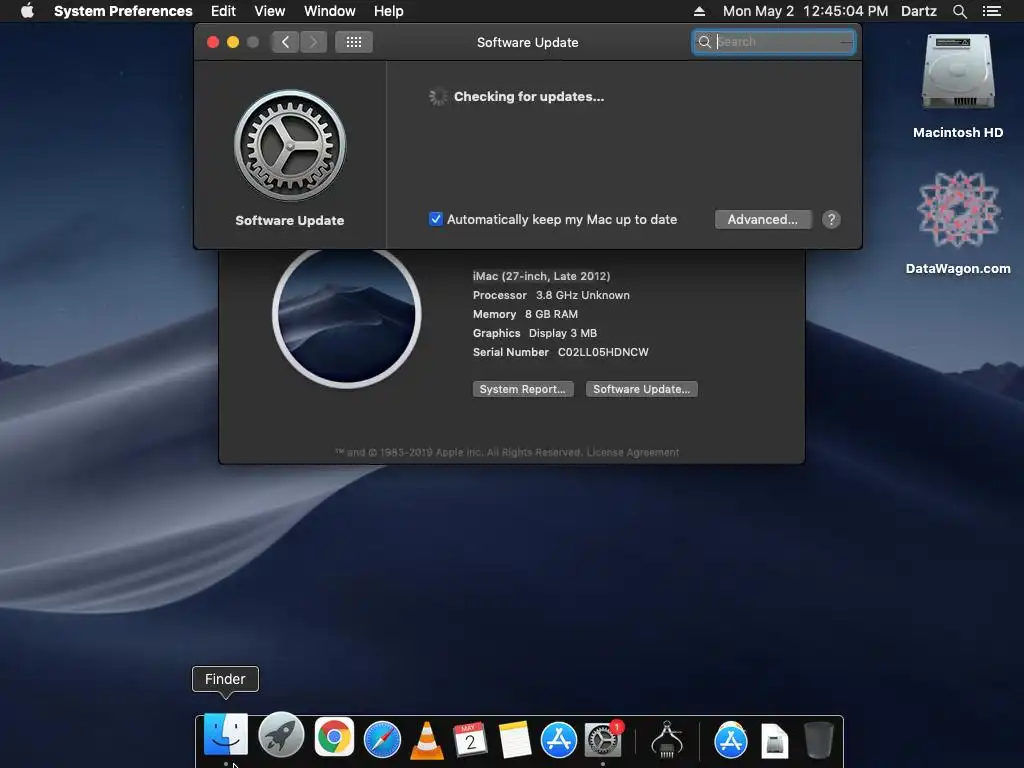Click the "8 GB RAM" memory value
This screenshot has height=768, width=1024.
[551, 314]
